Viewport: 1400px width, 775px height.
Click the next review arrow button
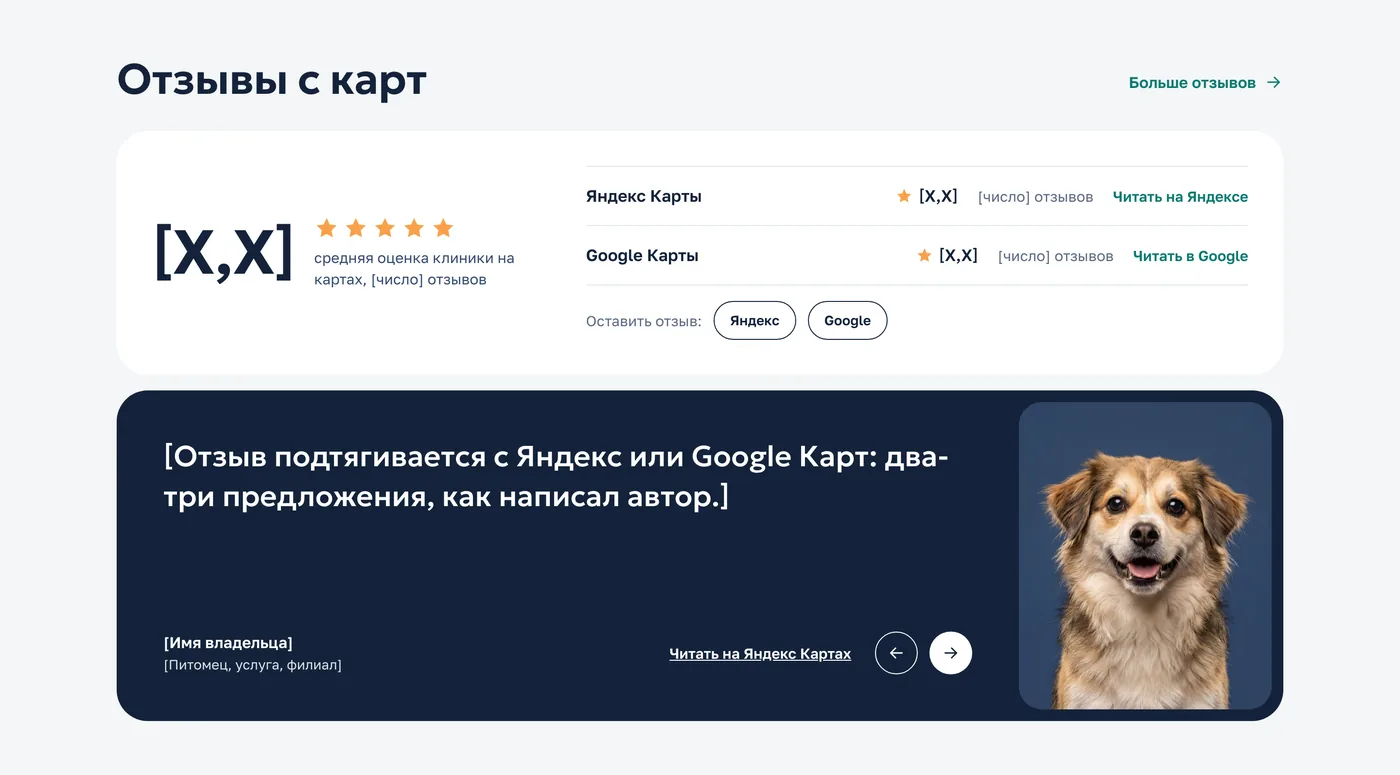tap(951, 653)
